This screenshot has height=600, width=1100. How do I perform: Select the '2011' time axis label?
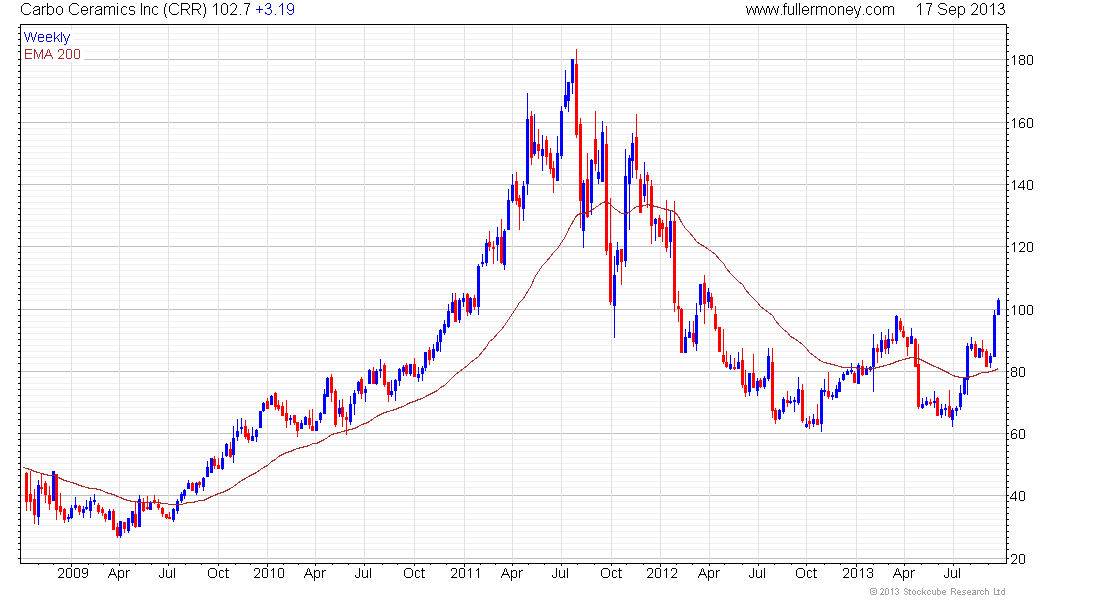(465, 573)
